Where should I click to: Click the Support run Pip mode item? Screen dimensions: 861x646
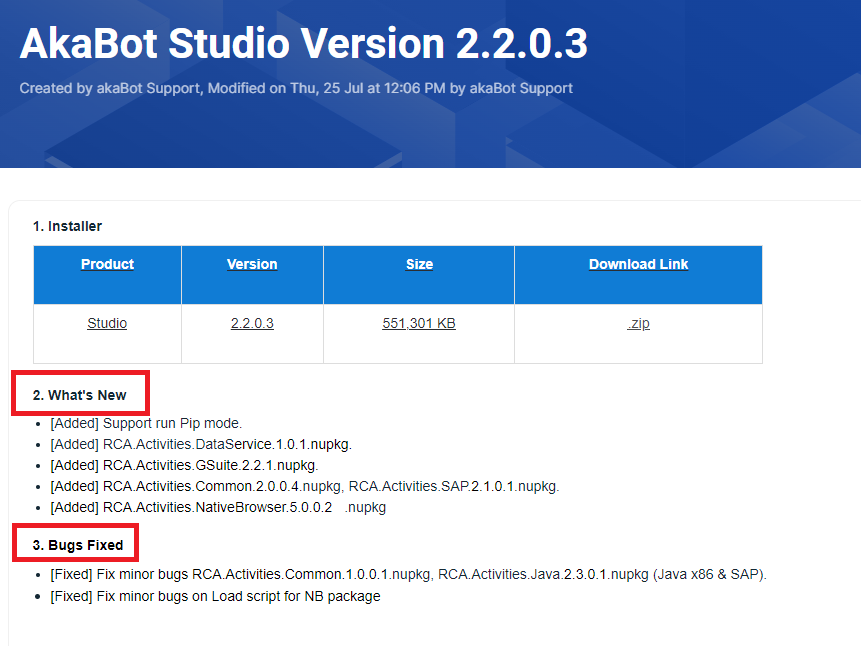click(146, 424)
